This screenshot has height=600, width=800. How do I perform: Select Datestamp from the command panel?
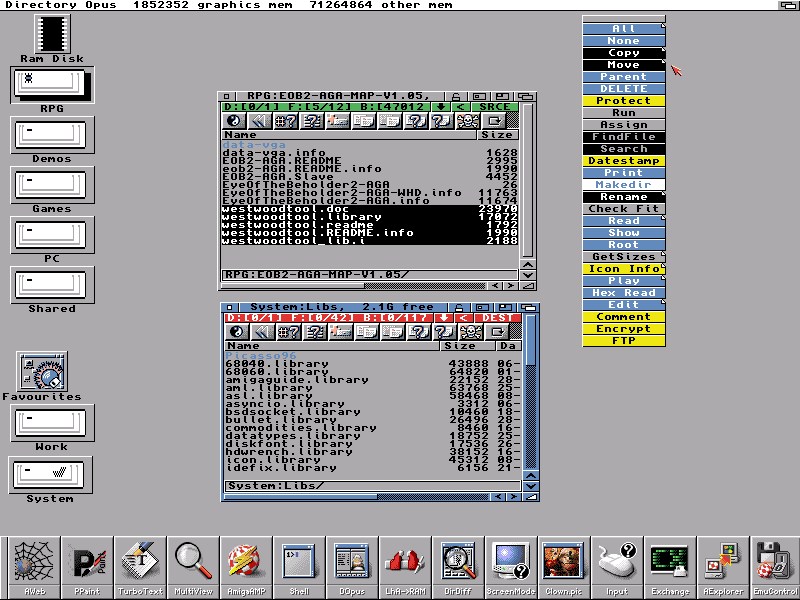pos(622,161)
